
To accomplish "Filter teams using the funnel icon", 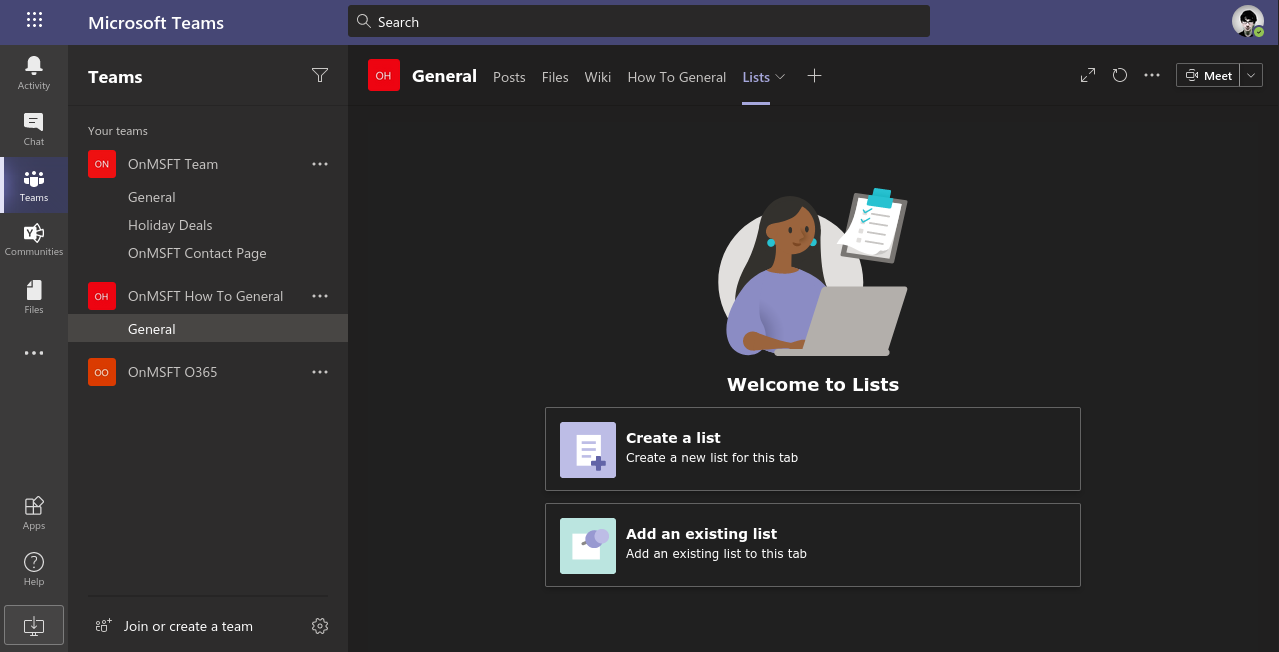I will [320, 75].
